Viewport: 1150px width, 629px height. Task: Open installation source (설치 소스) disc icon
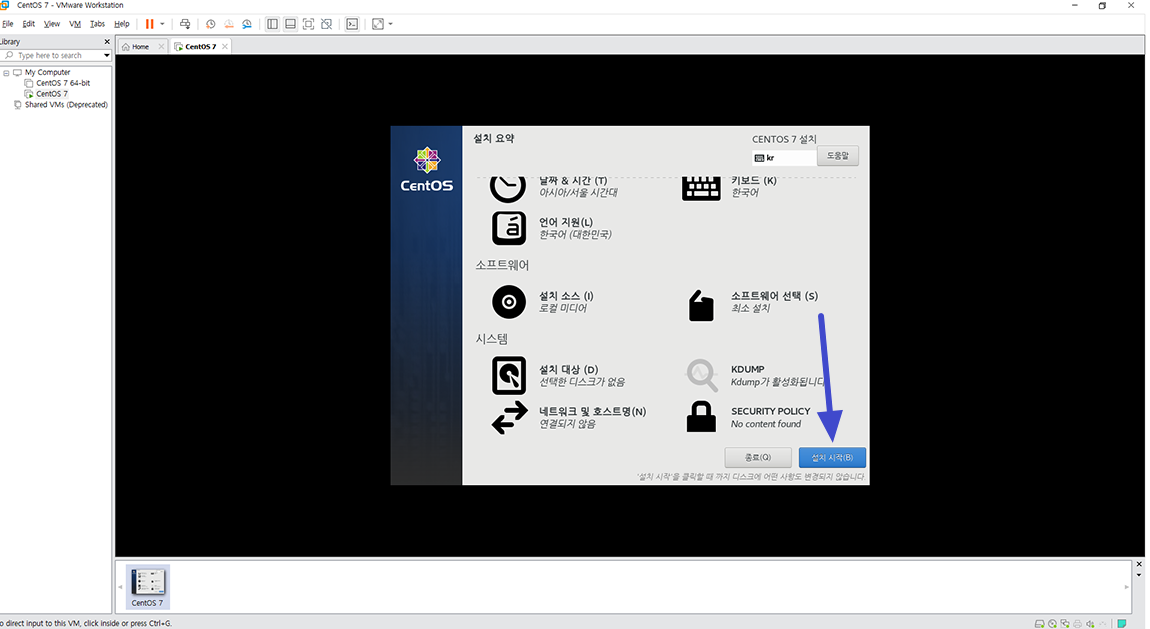(509, 301)
